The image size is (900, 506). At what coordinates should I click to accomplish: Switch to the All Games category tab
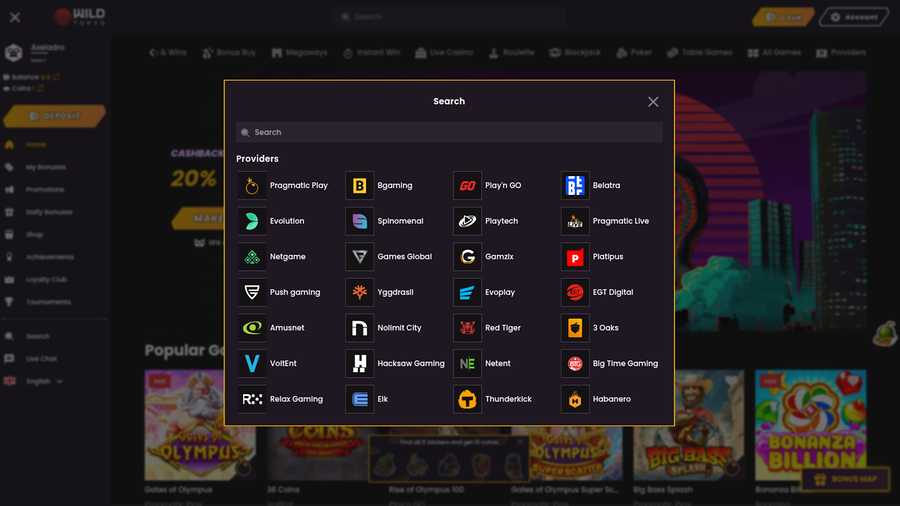coord(774,53)
